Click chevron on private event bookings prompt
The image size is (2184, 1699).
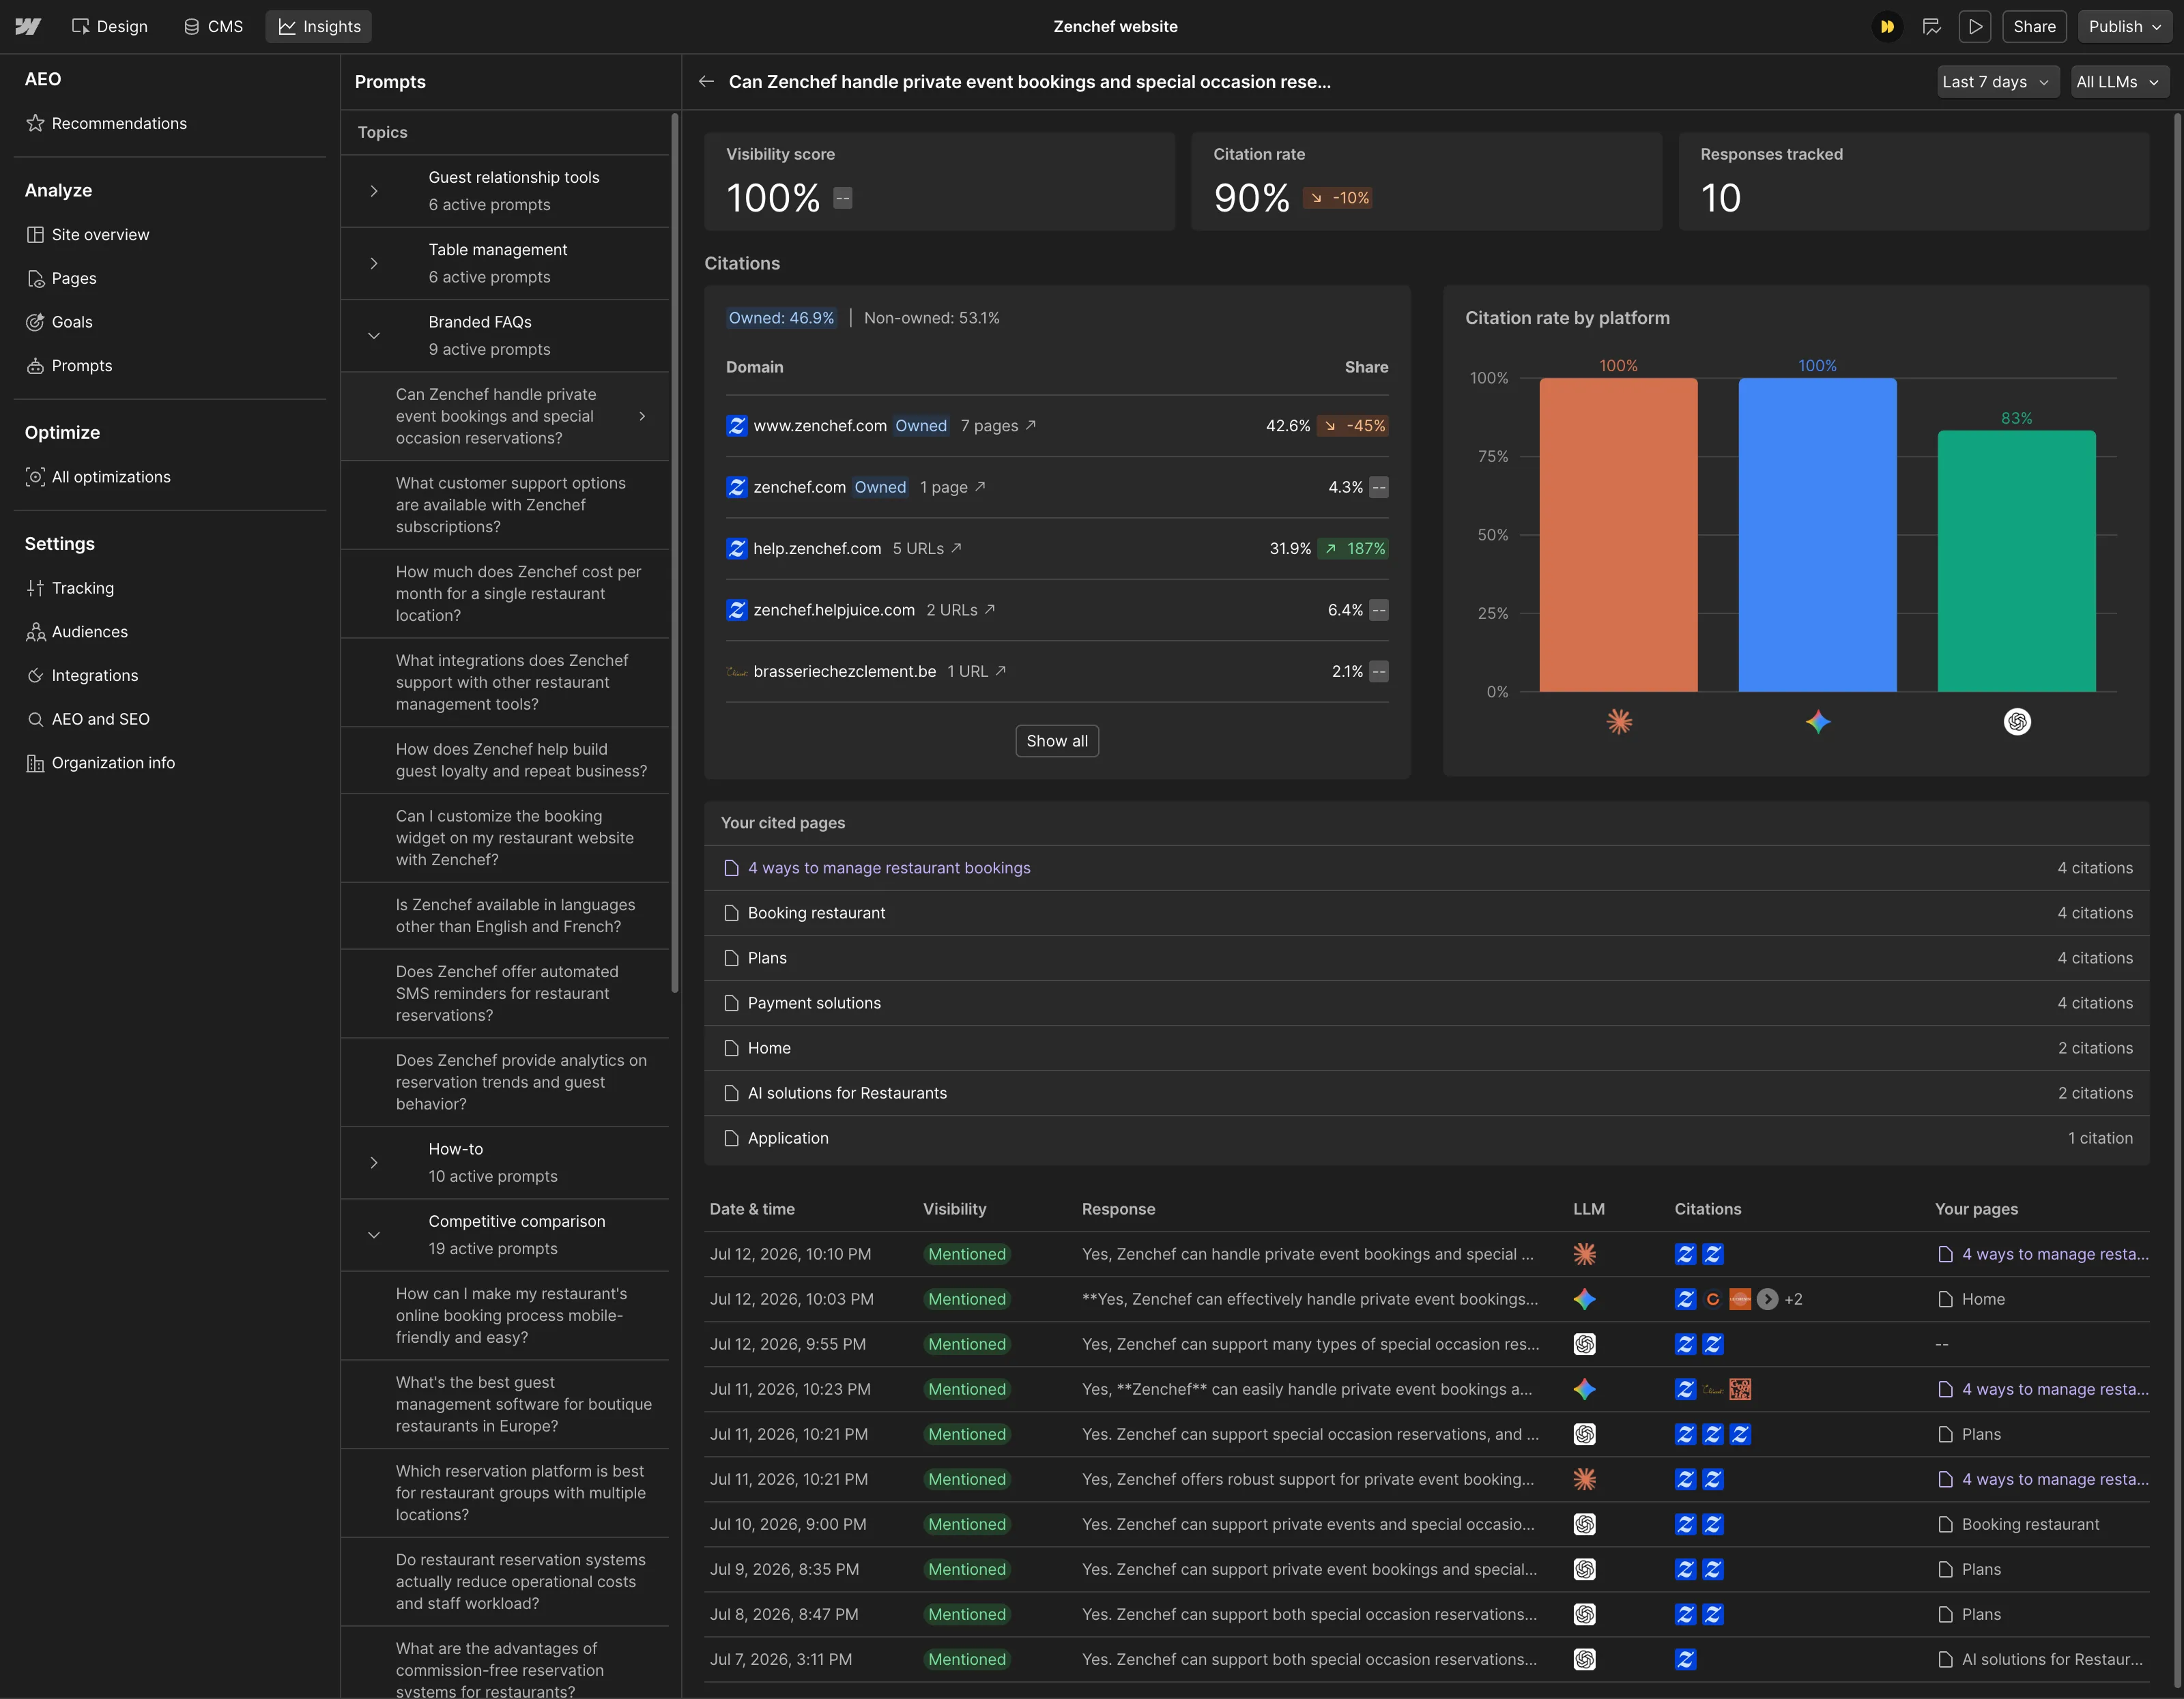[642, 416]
